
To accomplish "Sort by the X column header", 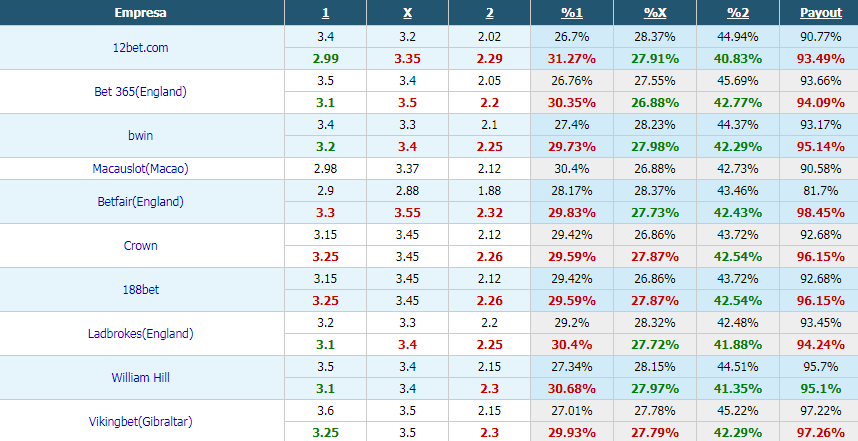I will point(408,13).
